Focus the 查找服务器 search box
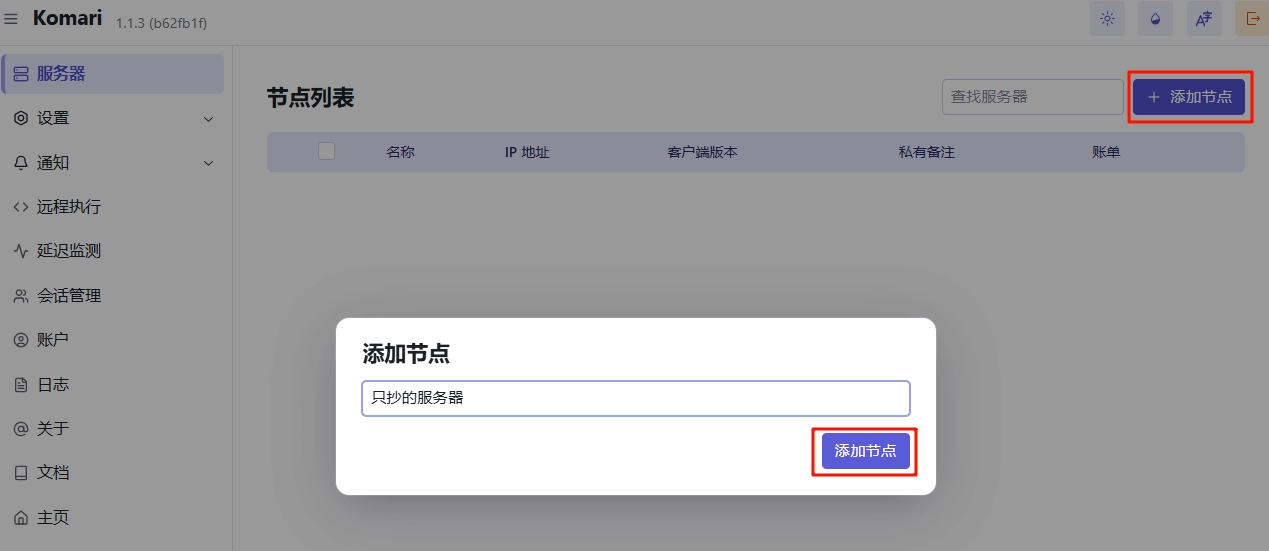The width and height of the screenshot is (1269, 551). pos(1032,97)
